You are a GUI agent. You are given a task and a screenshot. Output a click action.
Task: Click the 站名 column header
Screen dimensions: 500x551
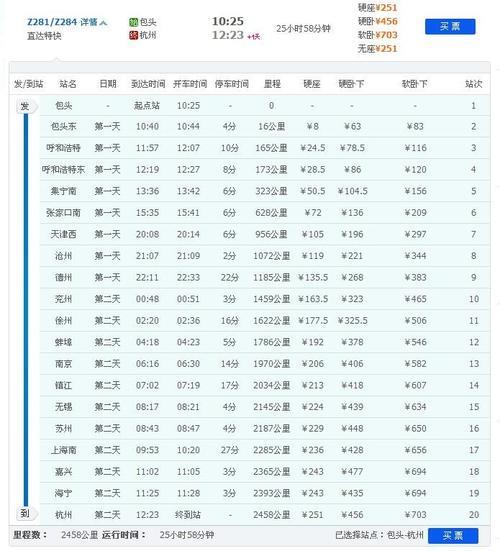pos(68,84)
